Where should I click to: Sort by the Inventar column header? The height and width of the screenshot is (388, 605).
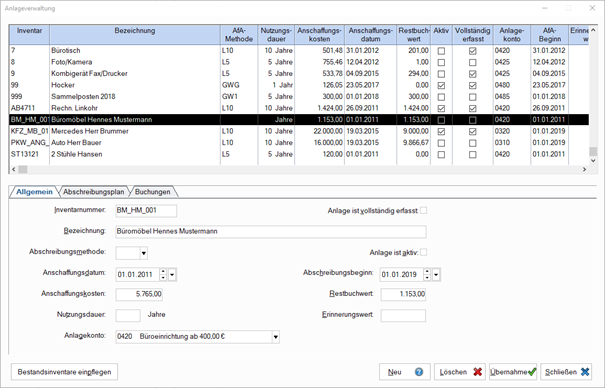tap(29, 35)
